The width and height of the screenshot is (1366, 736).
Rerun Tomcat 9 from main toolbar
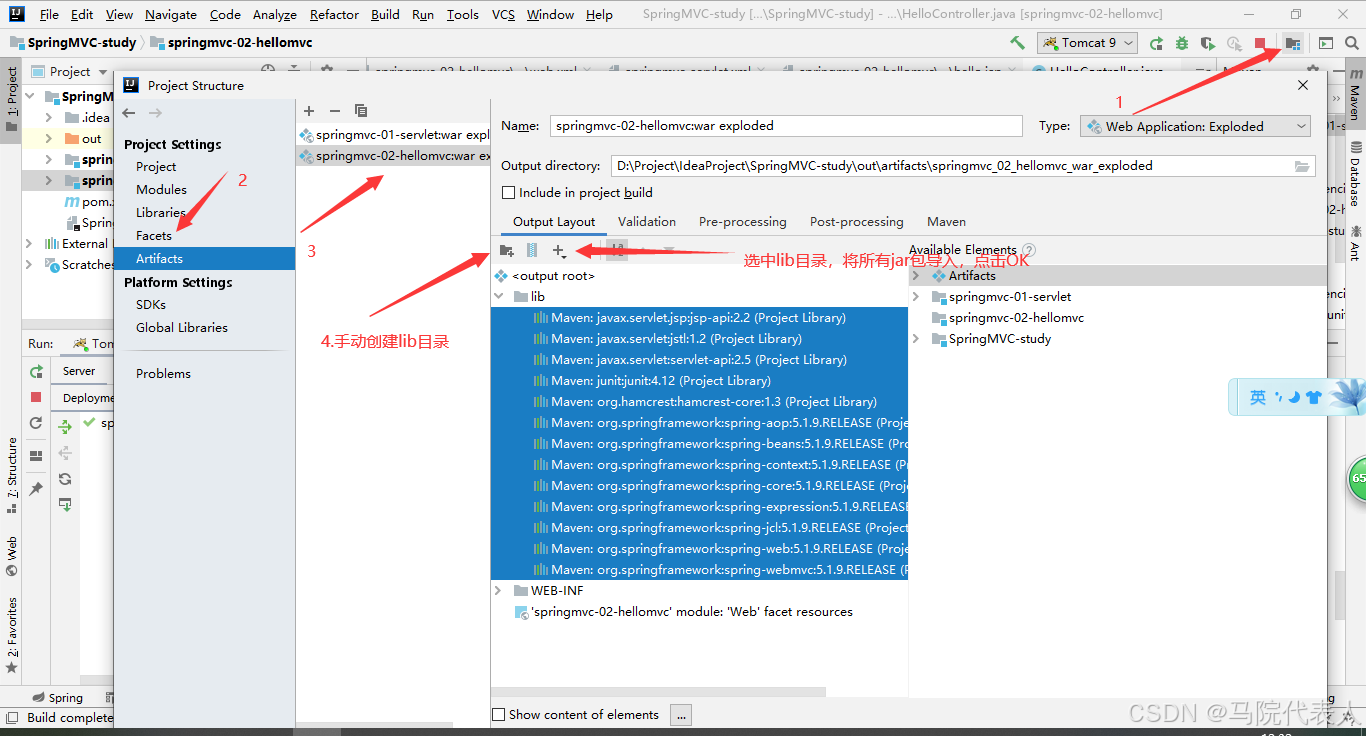1157,43
